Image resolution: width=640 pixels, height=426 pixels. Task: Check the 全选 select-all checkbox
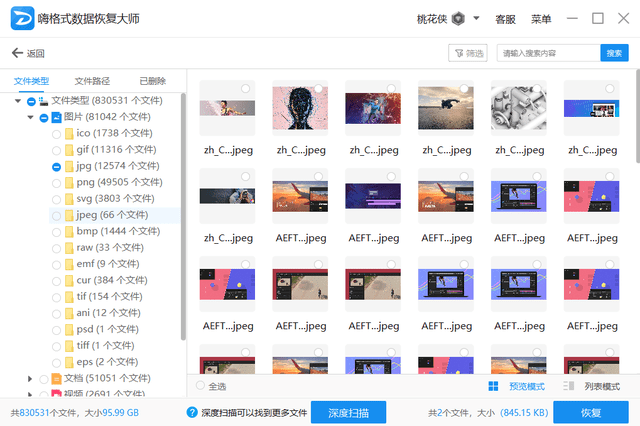200,386
